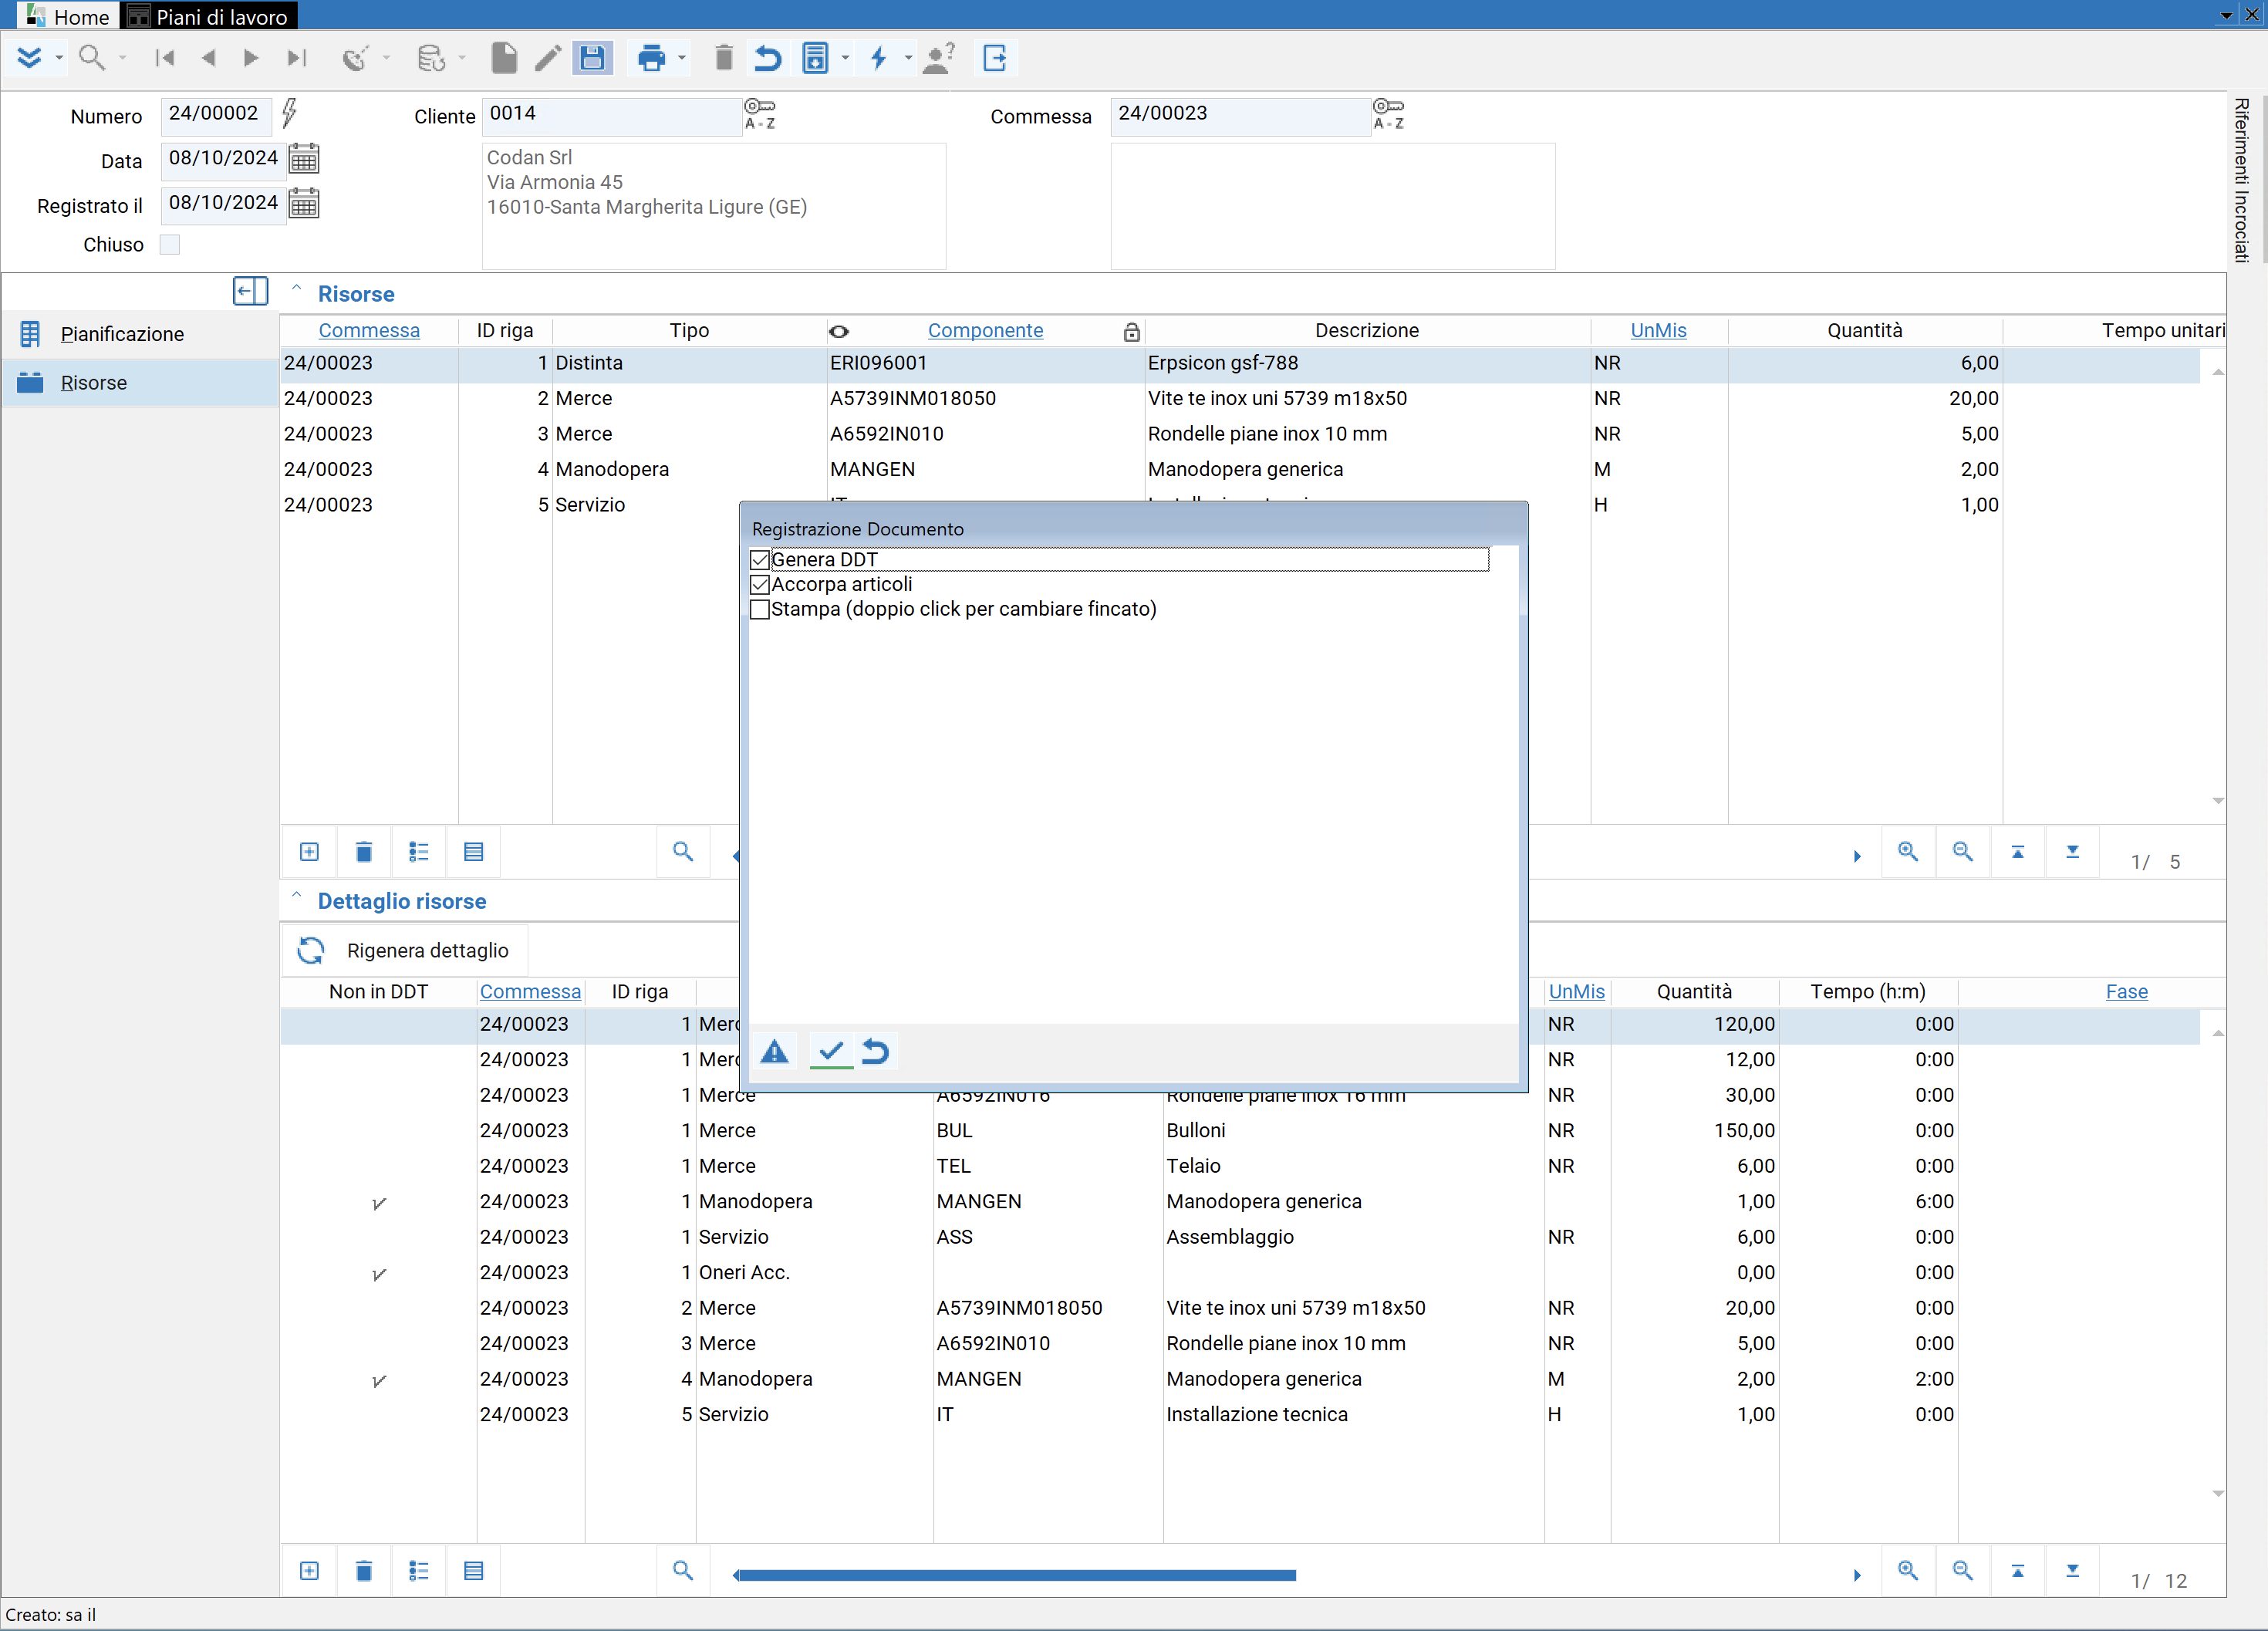Click the trash delete icon in main toolbar
The height and width of the screenshot is (1631, 2268).
point(724,58)
